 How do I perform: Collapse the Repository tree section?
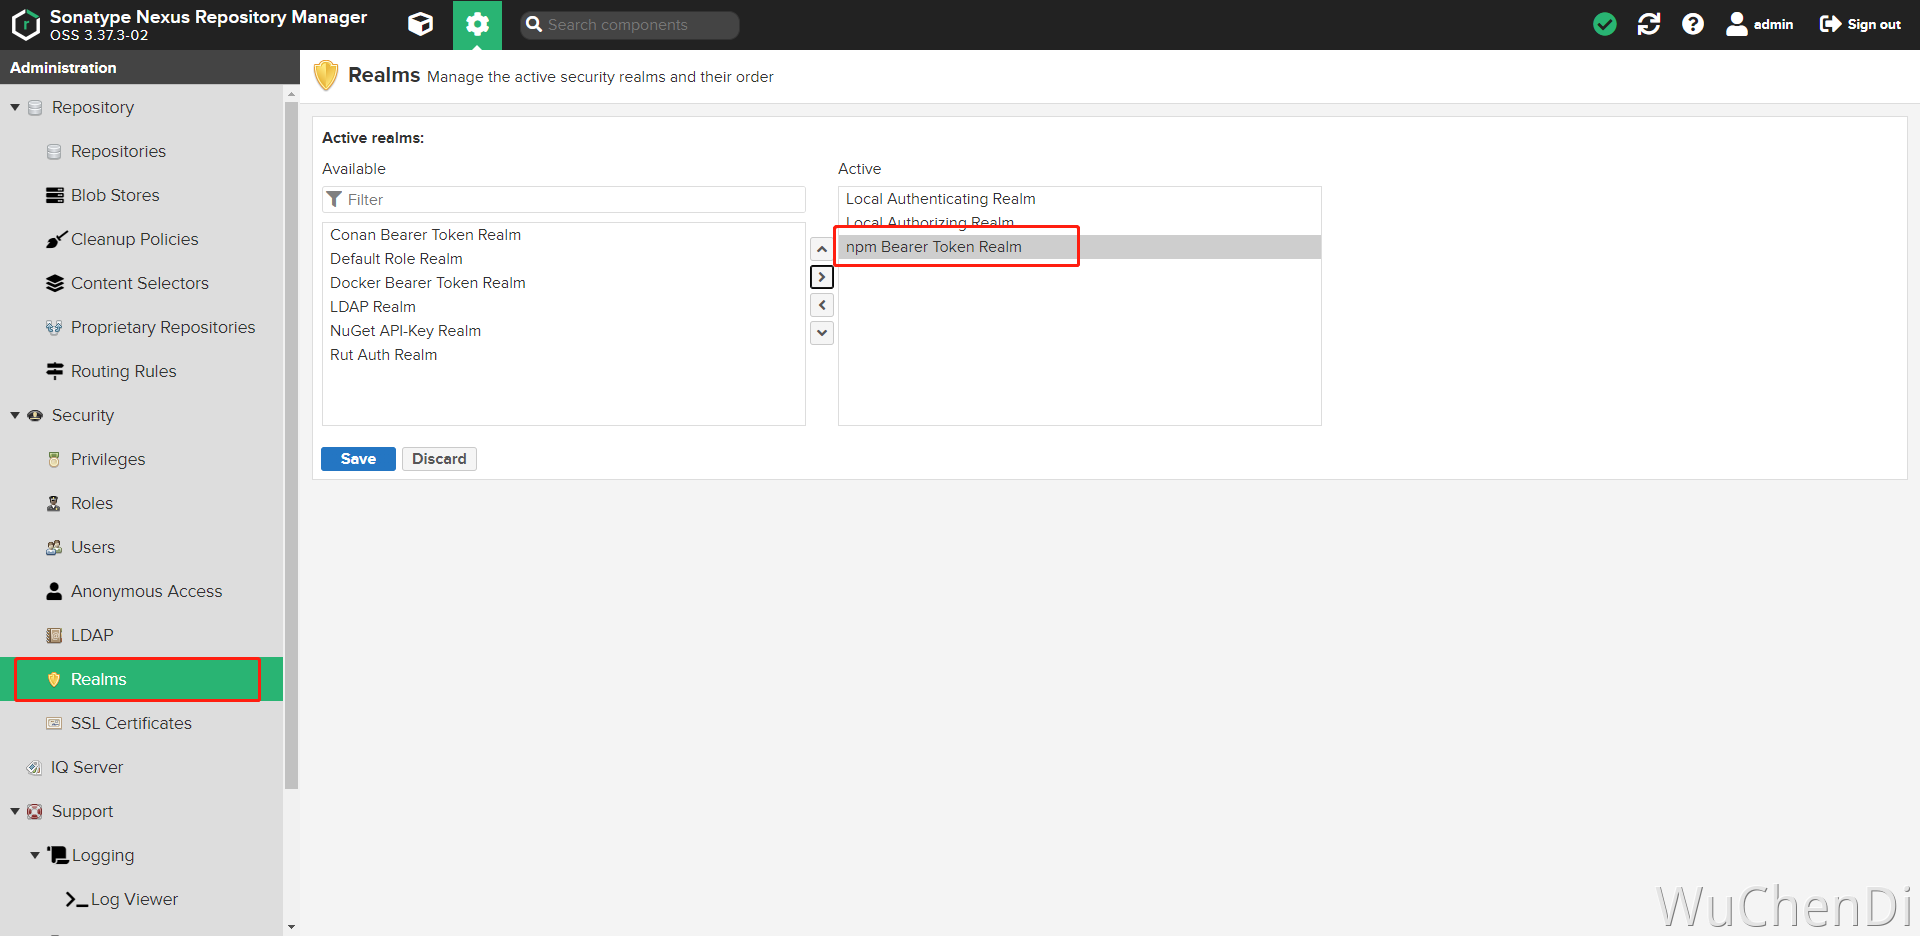click(x=15, y=107)
